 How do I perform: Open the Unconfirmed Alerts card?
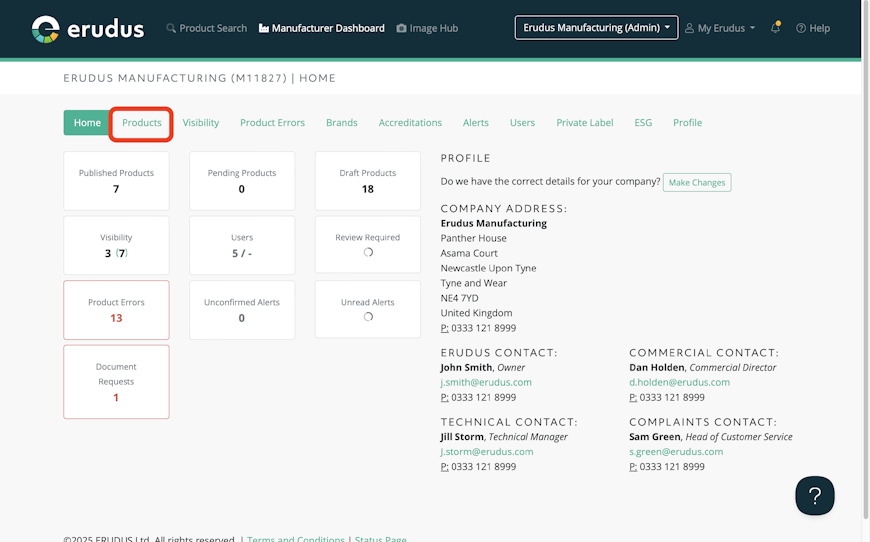[242, 310]
